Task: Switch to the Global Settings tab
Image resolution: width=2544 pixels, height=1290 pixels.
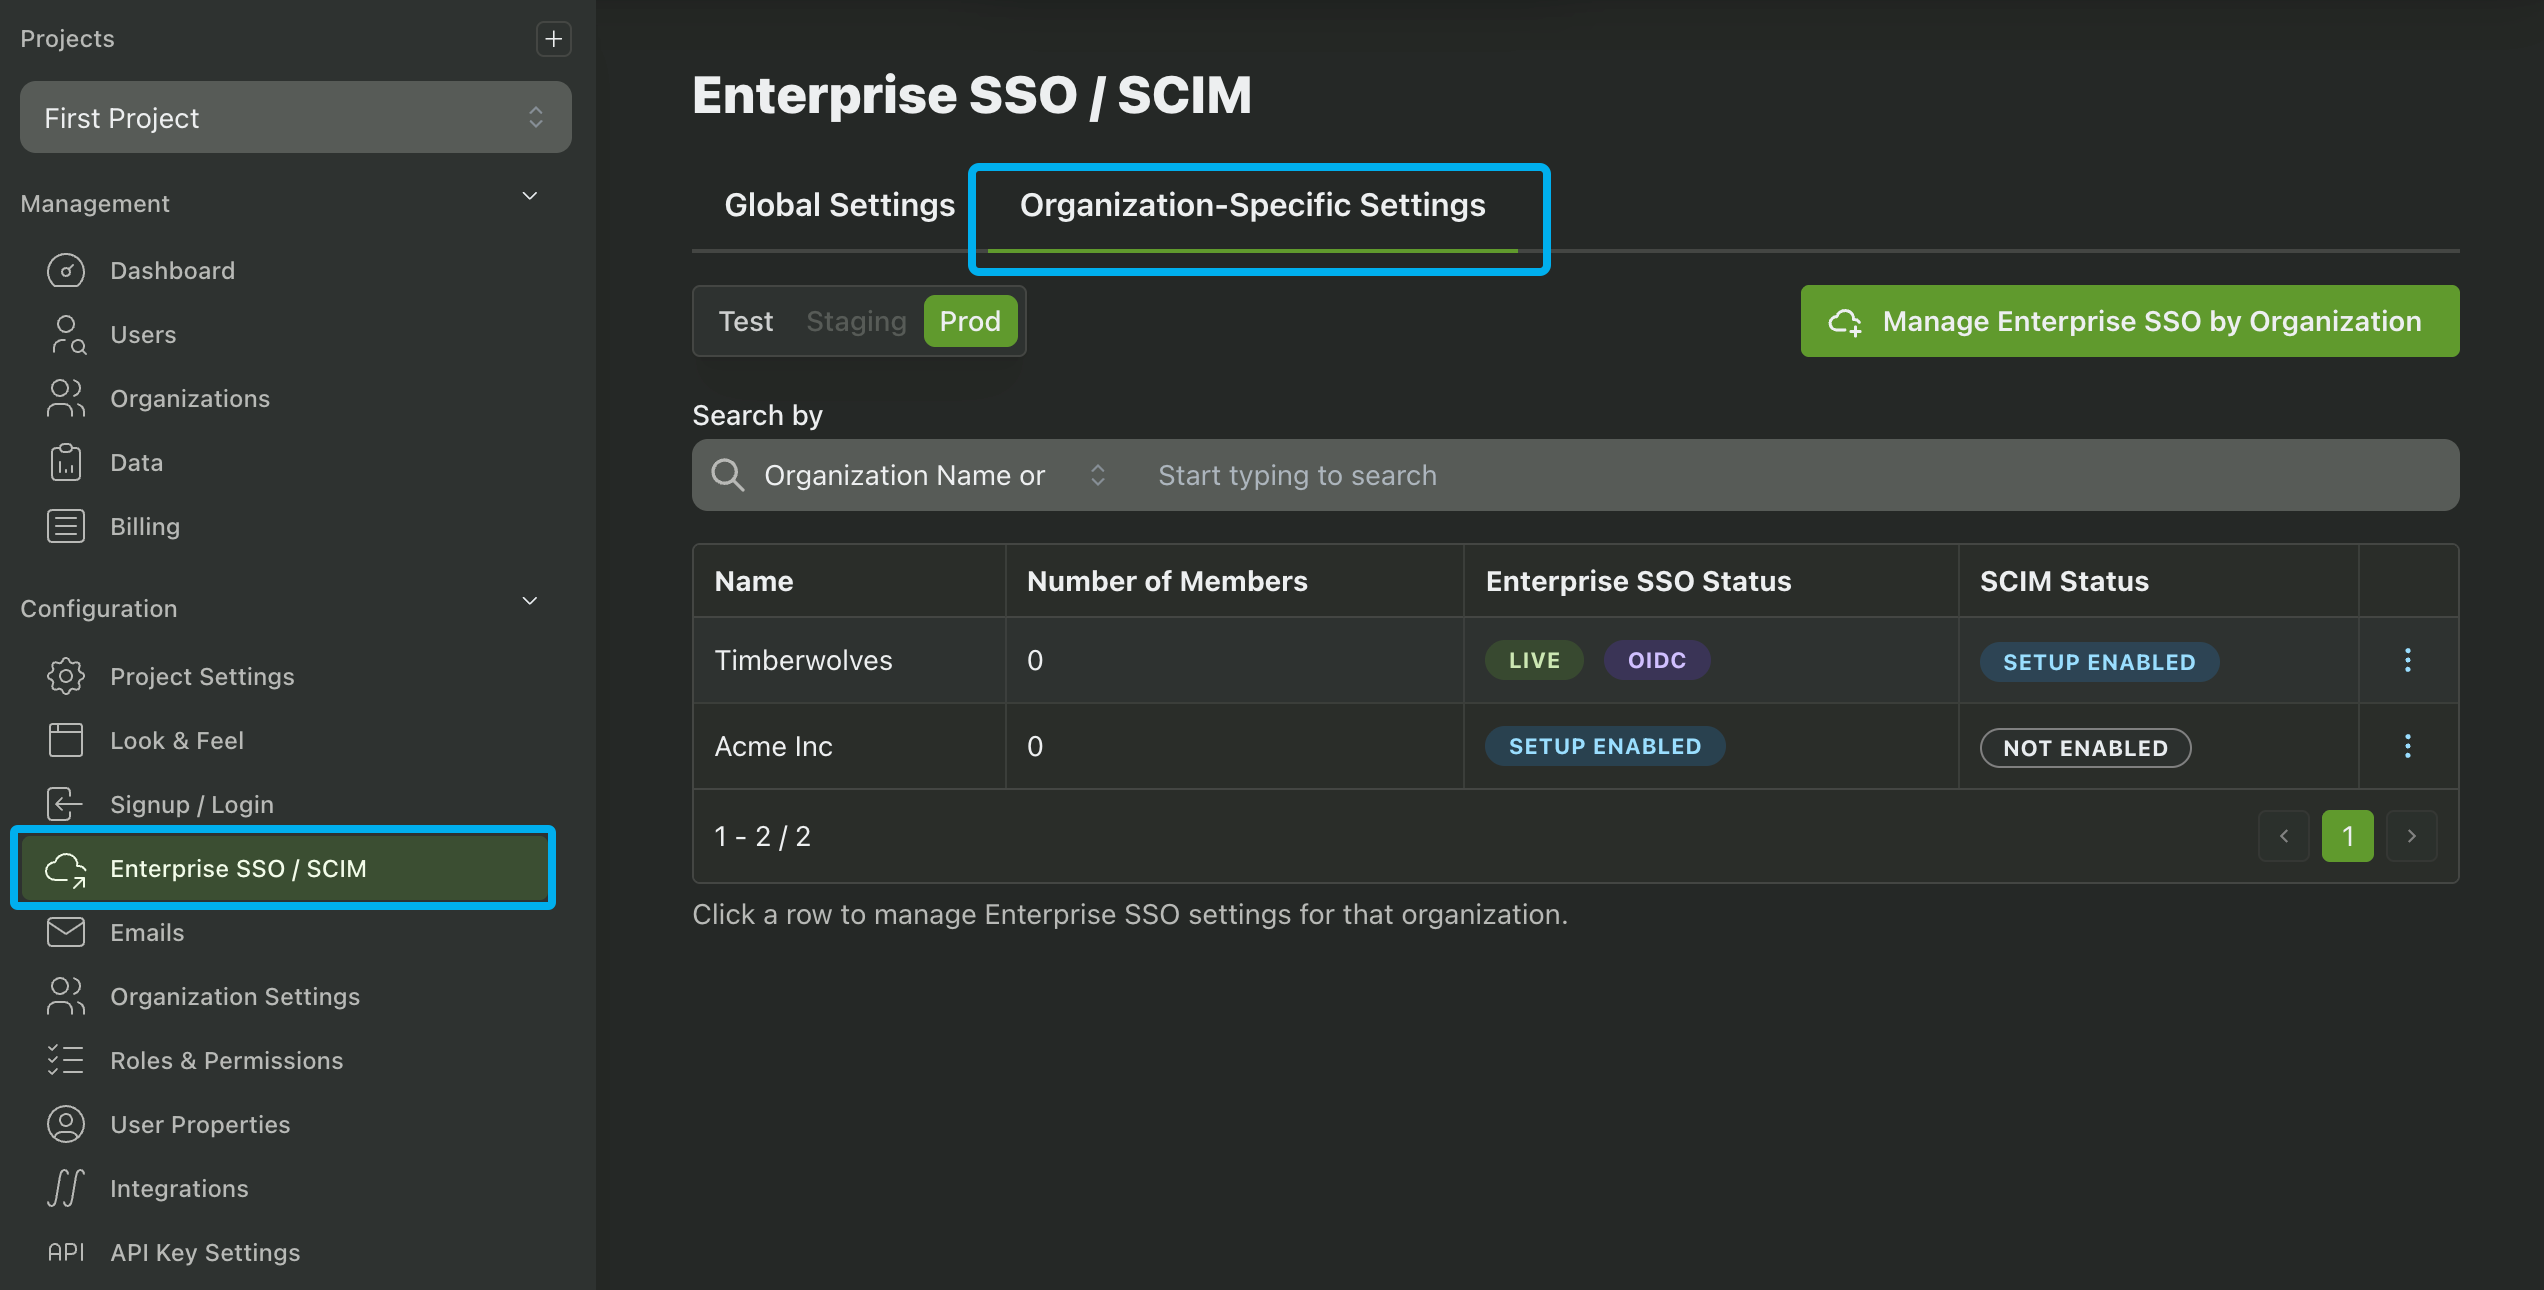Action: [x=838, y=204]
